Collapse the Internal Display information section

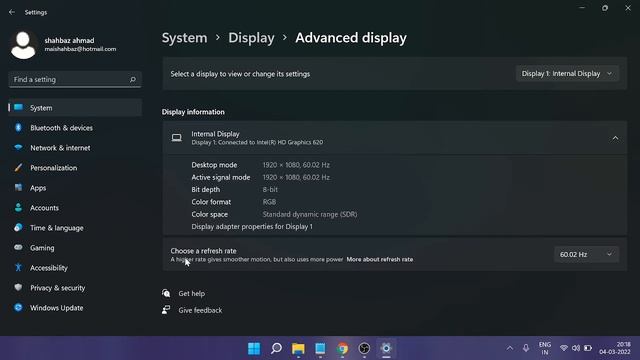[615, 138]
